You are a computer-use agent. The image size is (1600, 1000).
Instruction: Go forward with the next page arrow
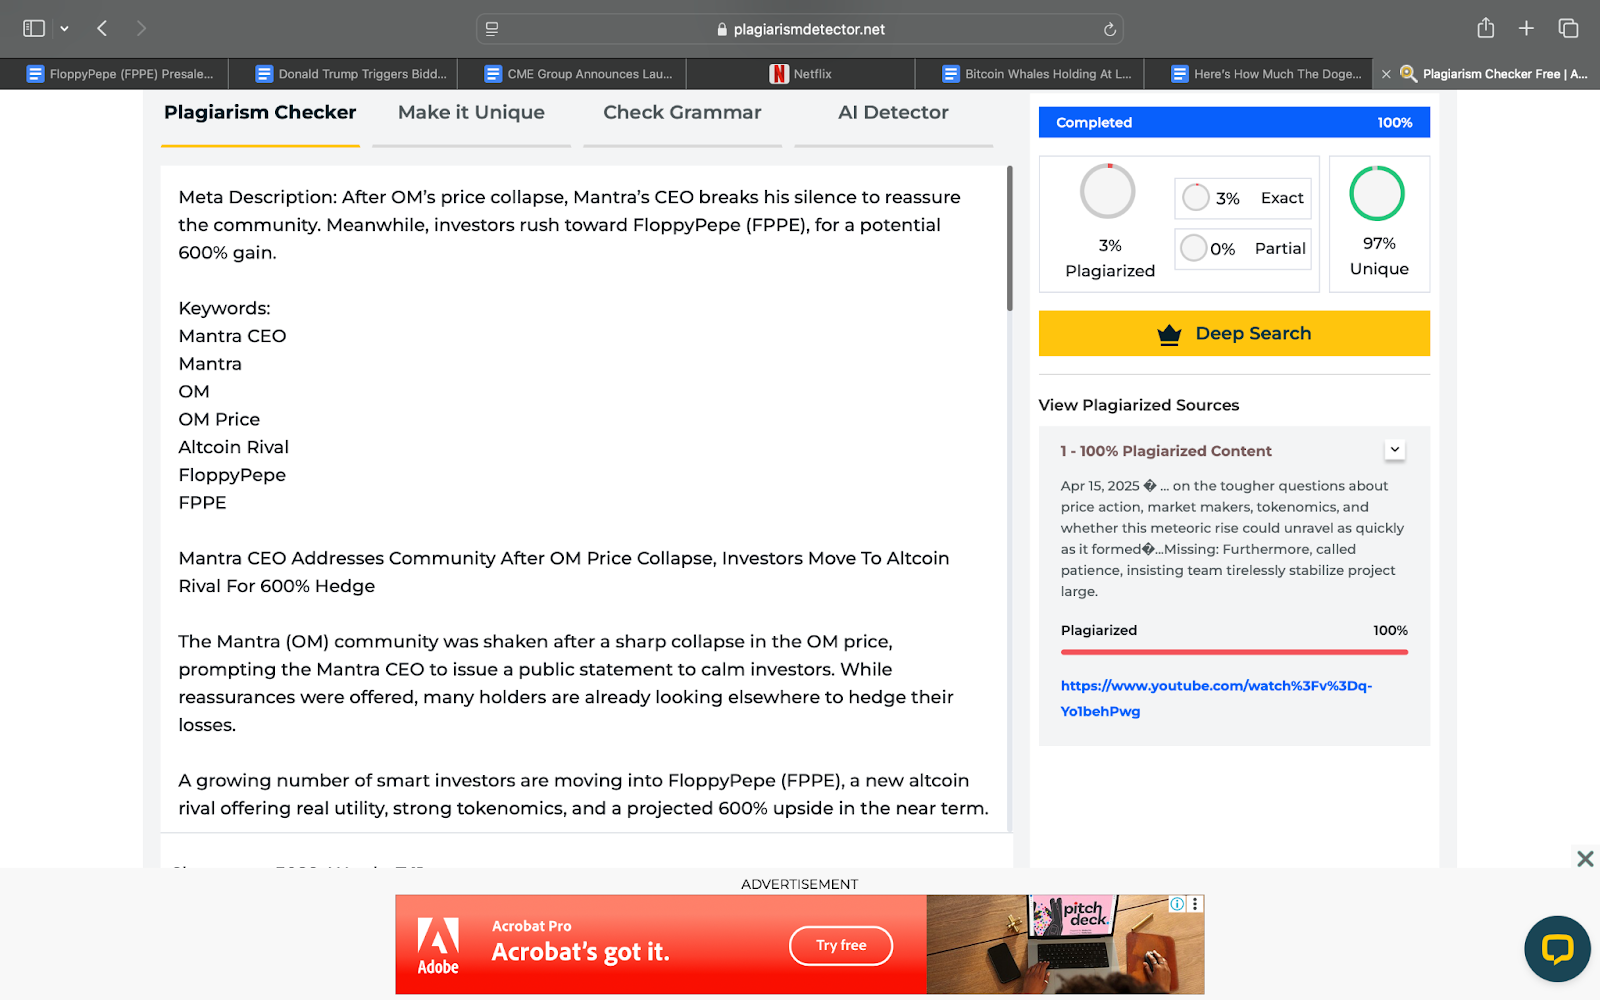tap(141, 28)
